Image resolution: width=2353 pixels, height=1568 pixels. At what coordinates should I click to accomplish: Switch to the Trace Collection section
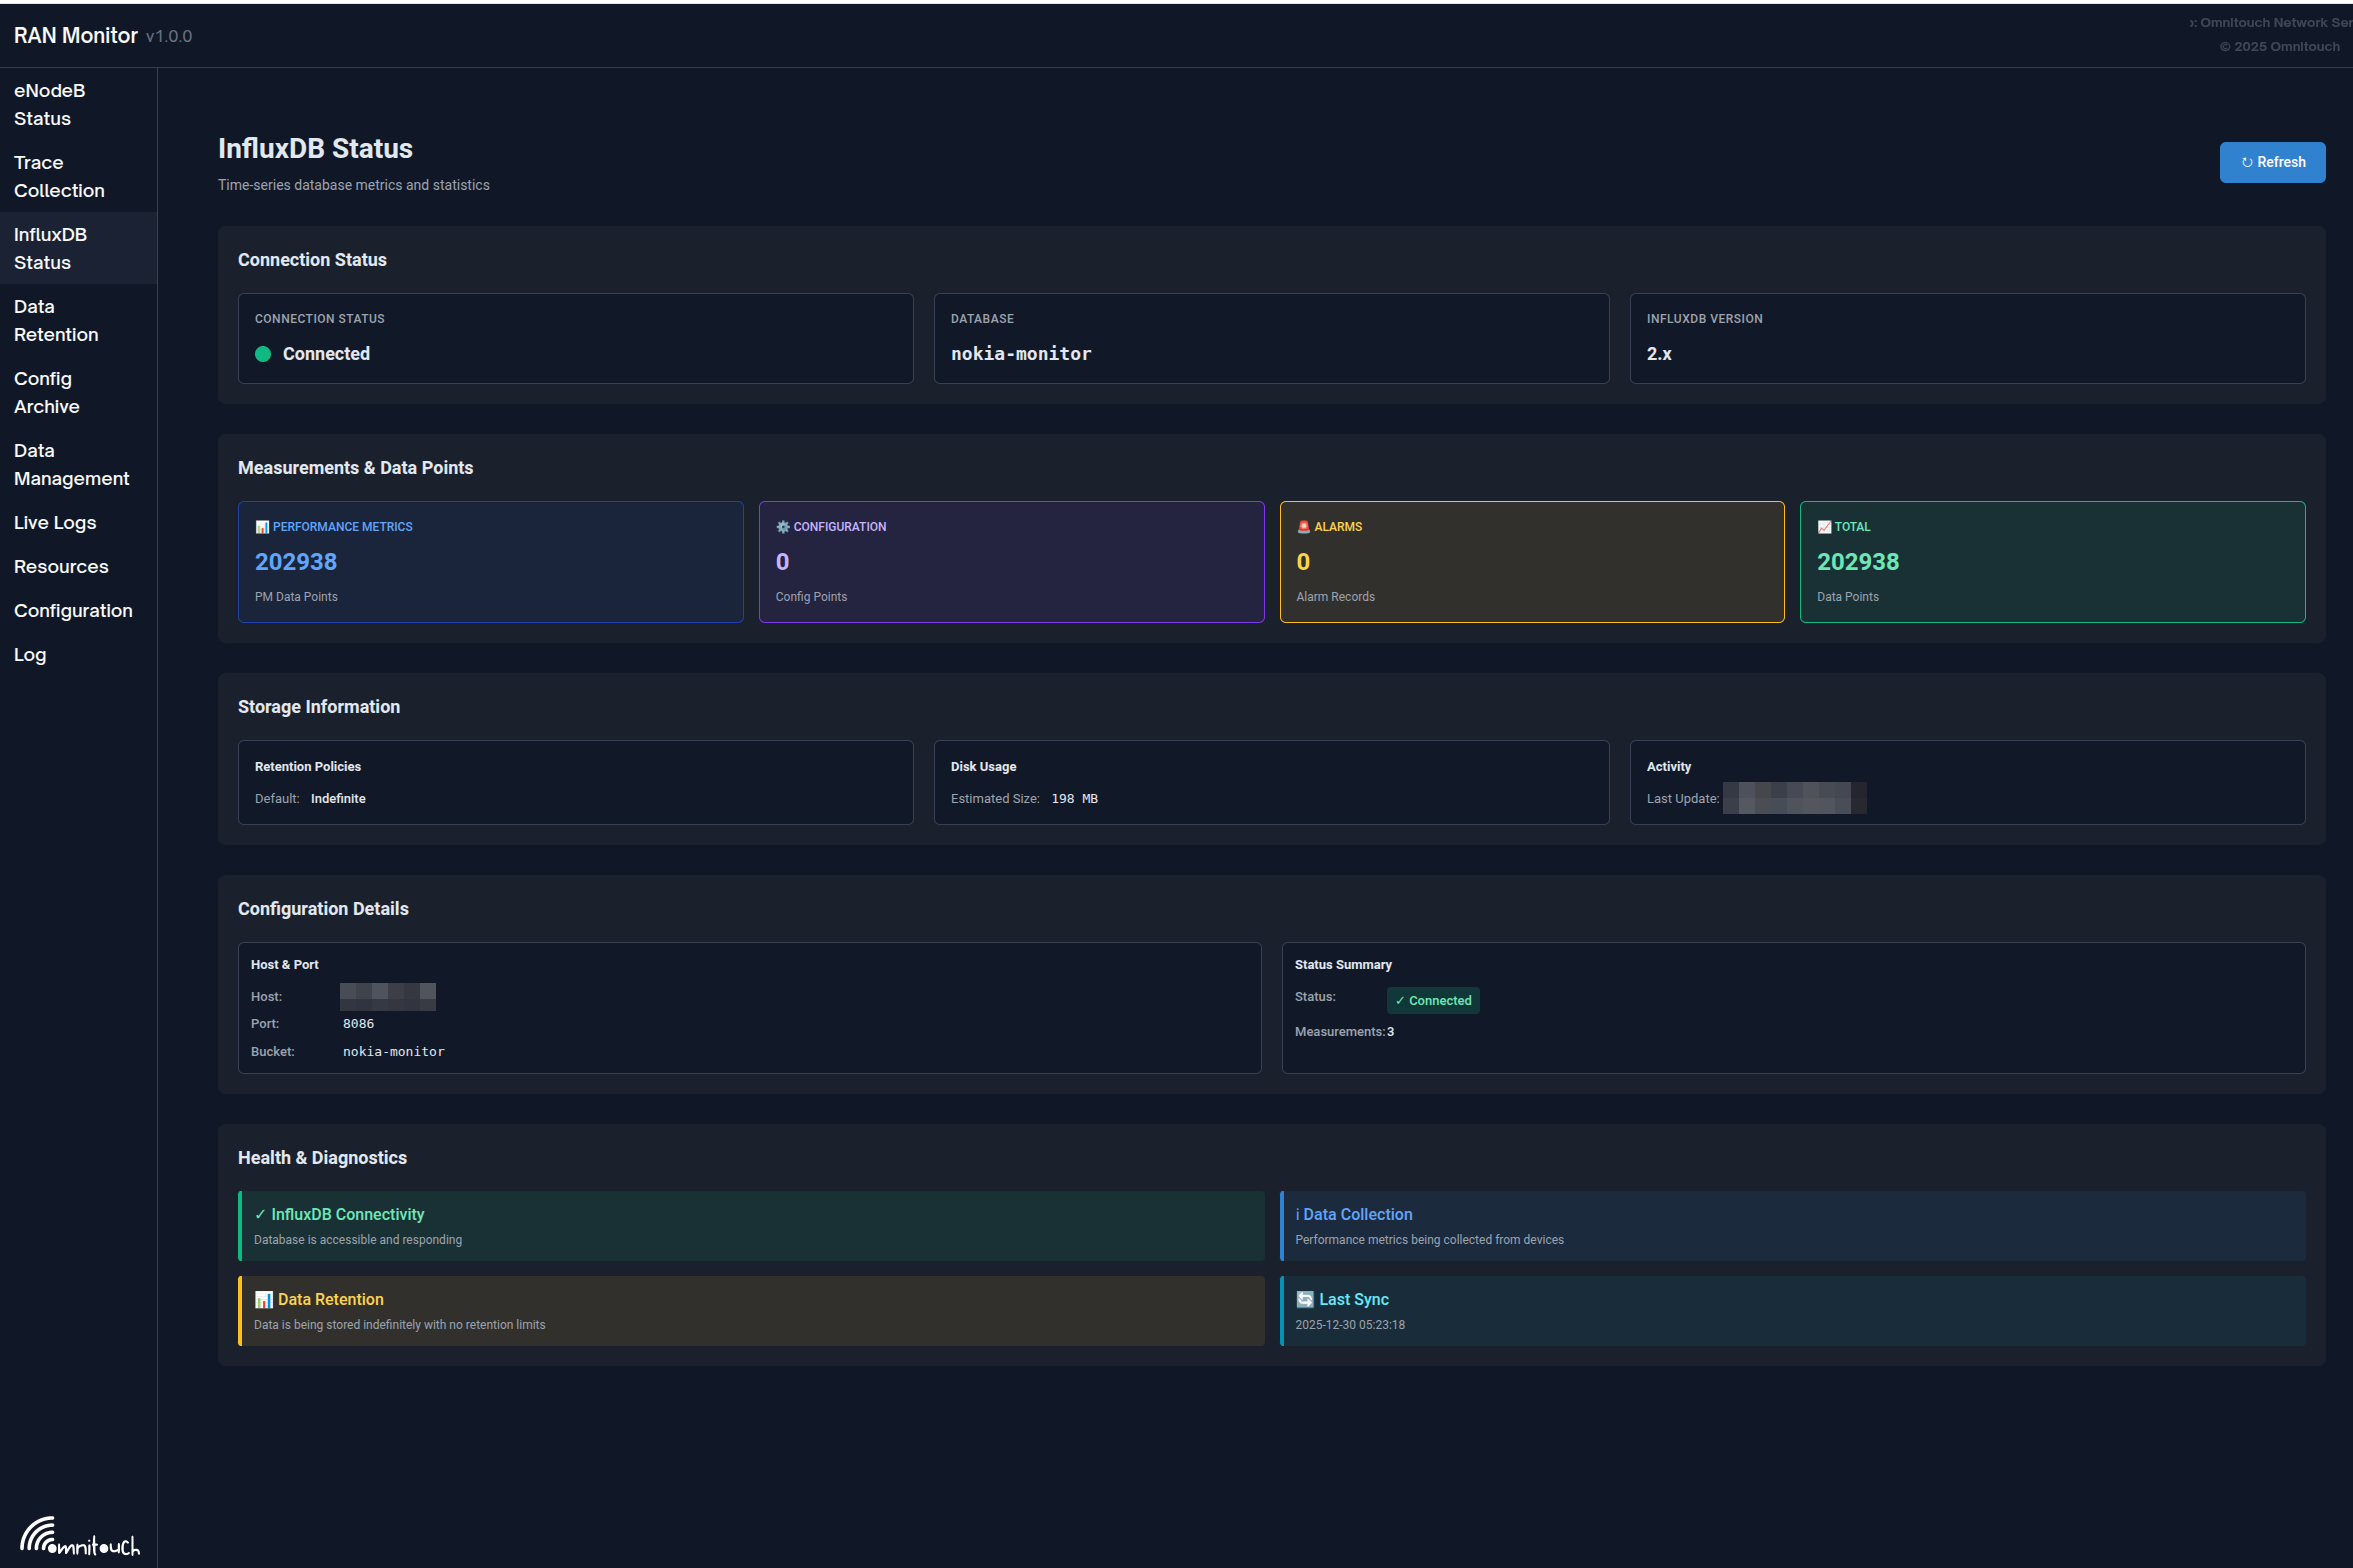(60, 176)
